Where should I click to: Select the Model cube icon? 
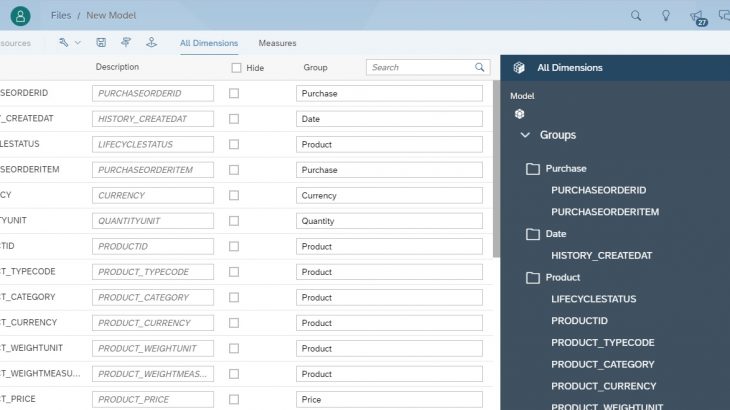[x=520, y=114]
